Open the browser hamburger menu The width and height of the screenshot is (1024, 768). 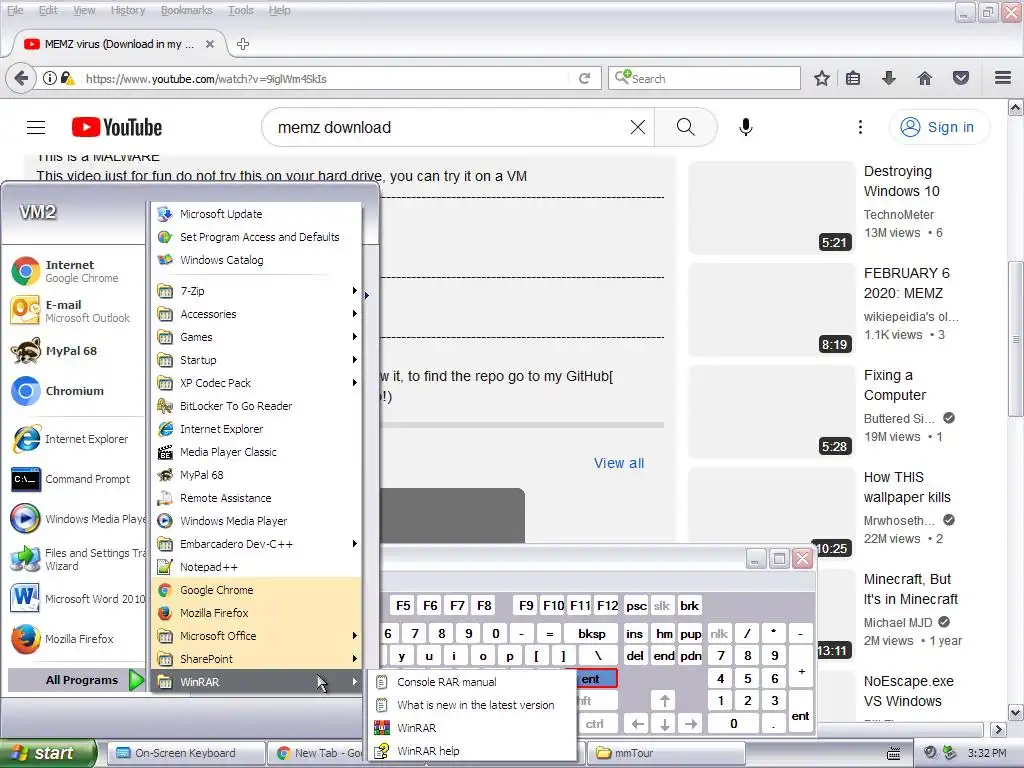click(1003, 78)
